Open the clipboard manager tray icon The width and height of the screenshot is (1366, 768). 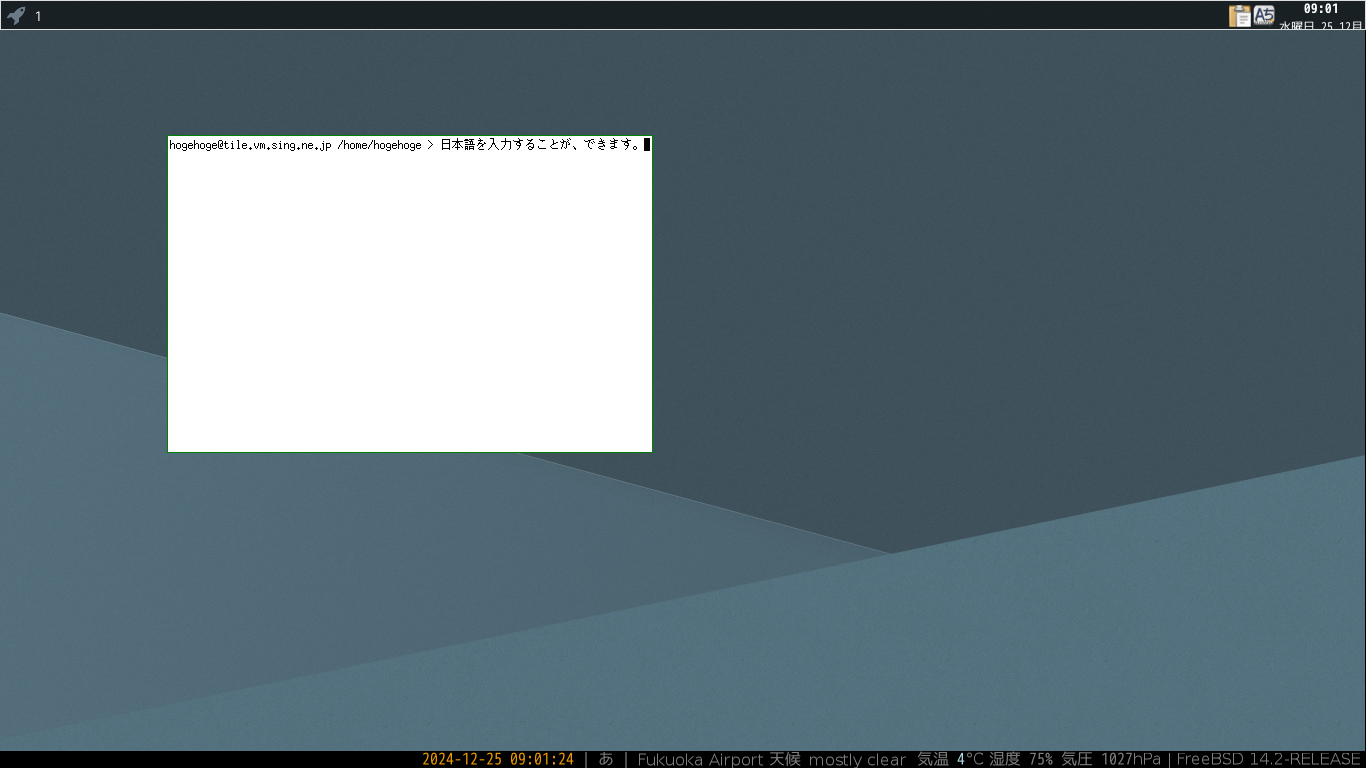point(1240,16)
